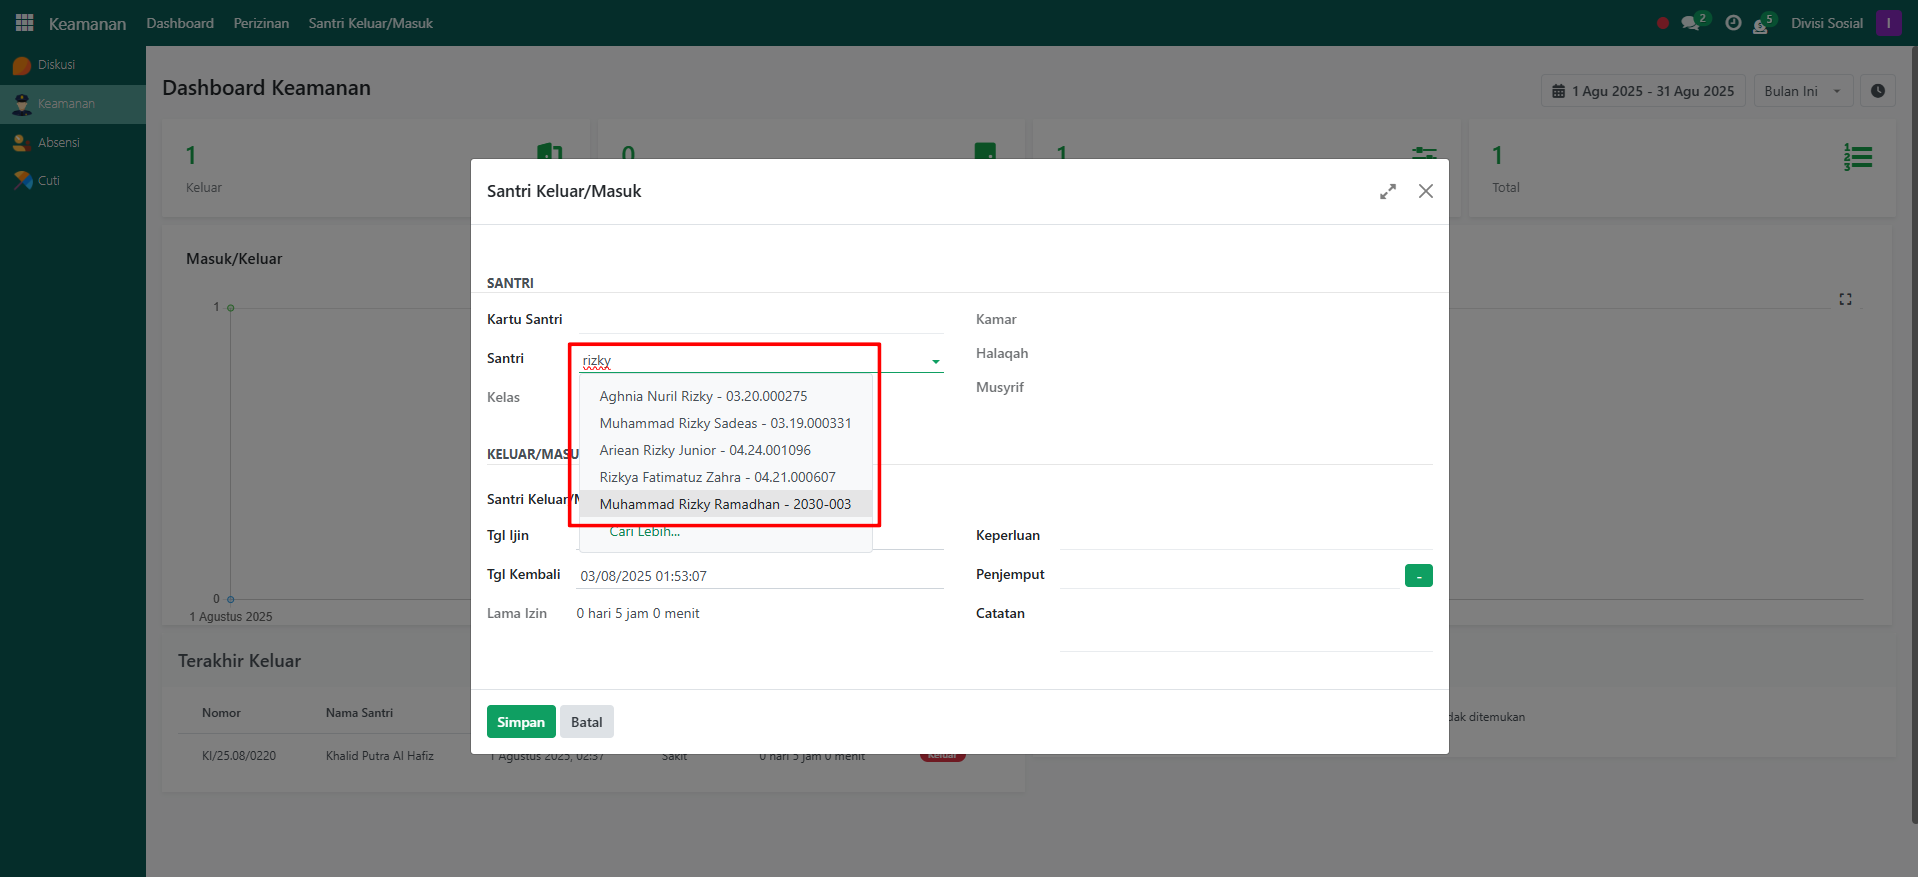
Task: Click the Simpan button
Action: pos(520,722)
